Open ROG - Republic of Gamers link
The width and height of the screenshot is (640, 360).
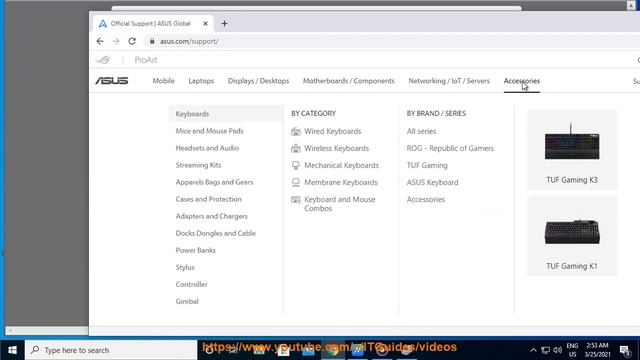coord(450,149)
